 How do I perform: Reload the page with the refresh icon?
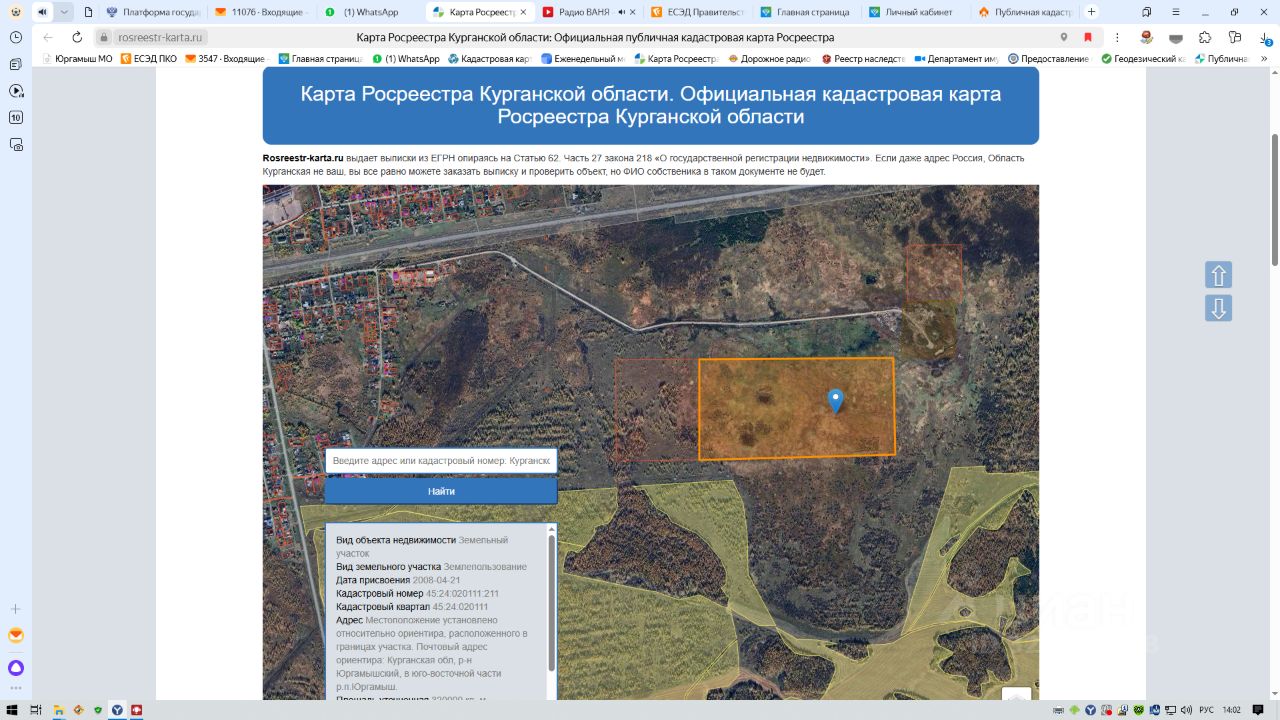point(77,37)
